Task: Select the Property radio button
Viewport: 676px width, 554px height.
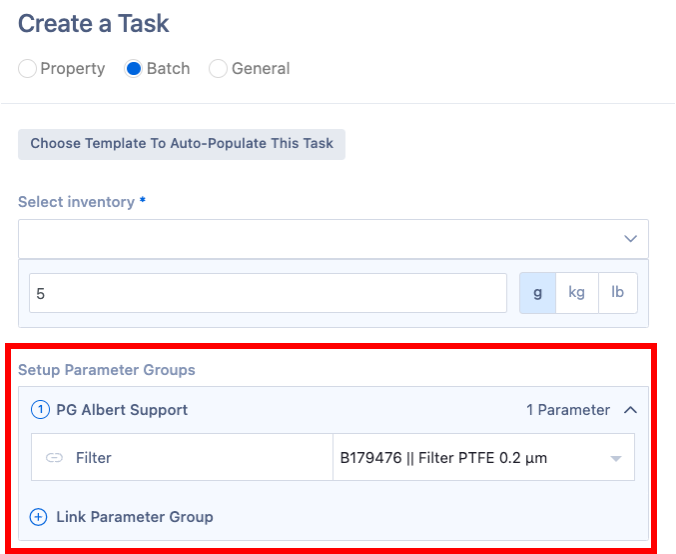Action: [x=28, y=69]
